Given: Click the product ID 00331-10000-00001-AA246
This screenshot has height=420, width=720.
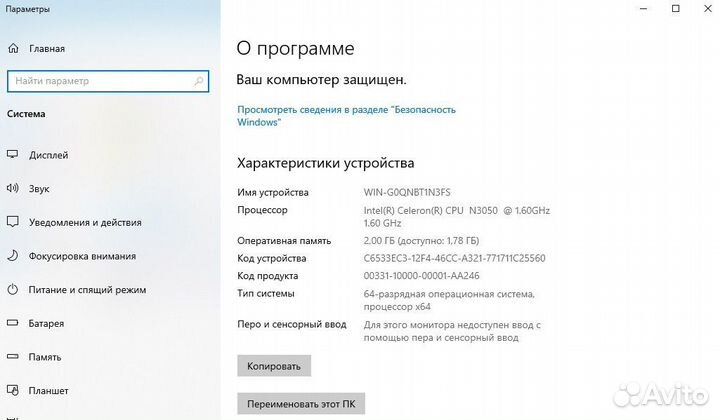Looking at the screenshot, I should pos(421,275).
